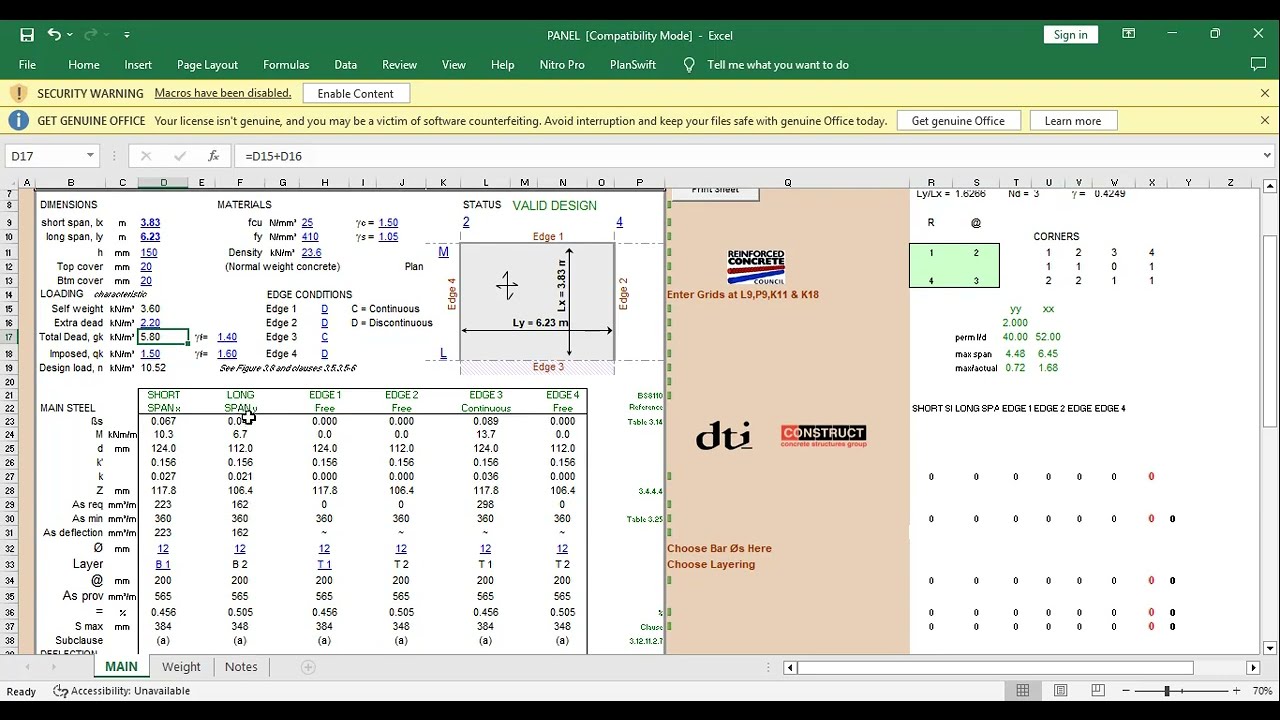Click the fcu value 25

(x=307, y=223)
